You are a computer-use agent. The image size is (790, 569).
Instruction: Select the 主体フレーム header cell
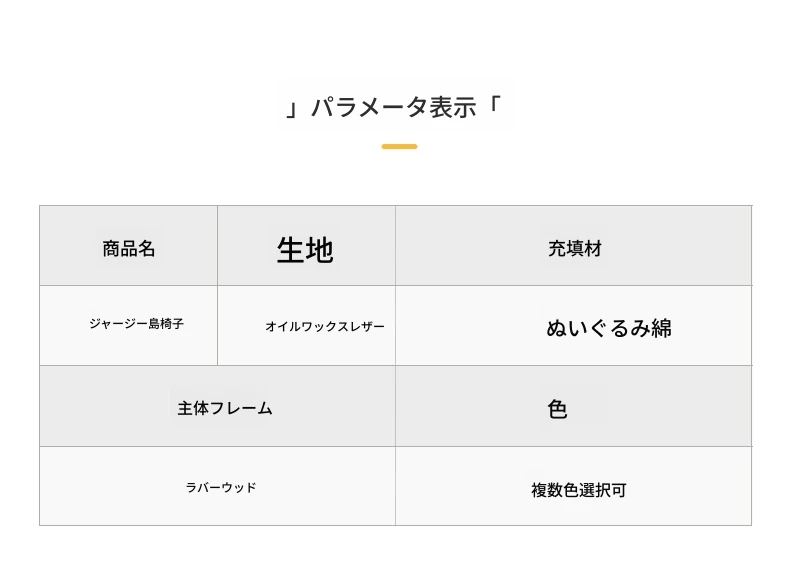click(225, 408)
